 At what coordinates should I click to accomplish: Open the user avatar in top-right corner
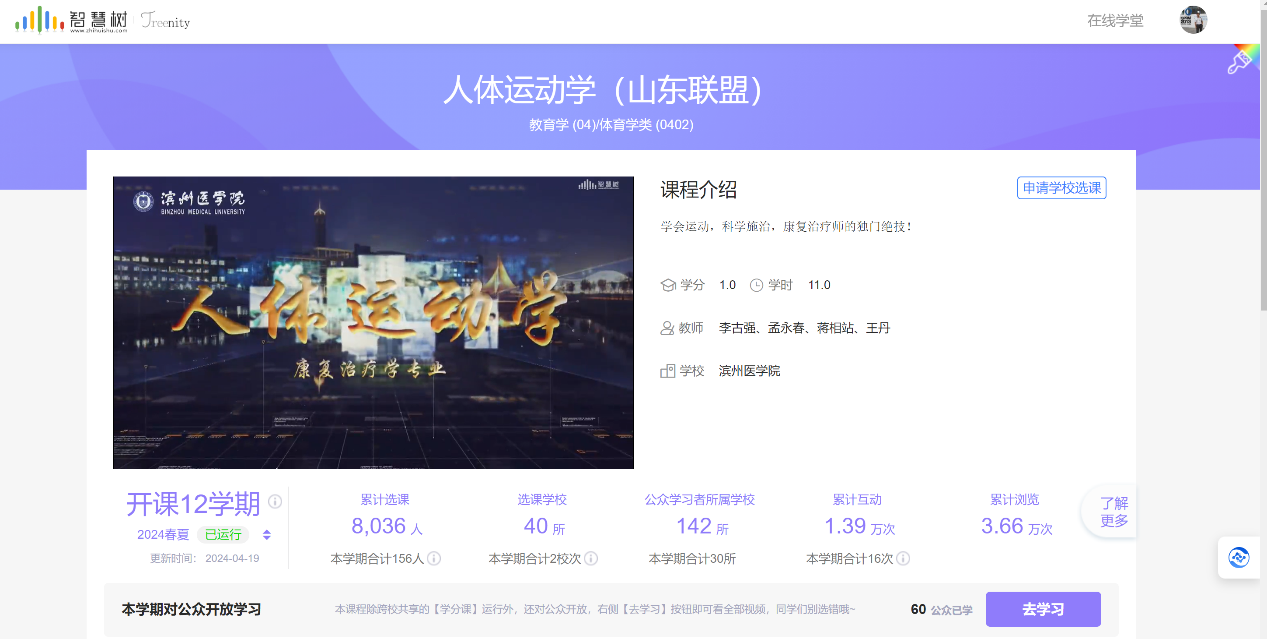click(x=1193, y=20)
